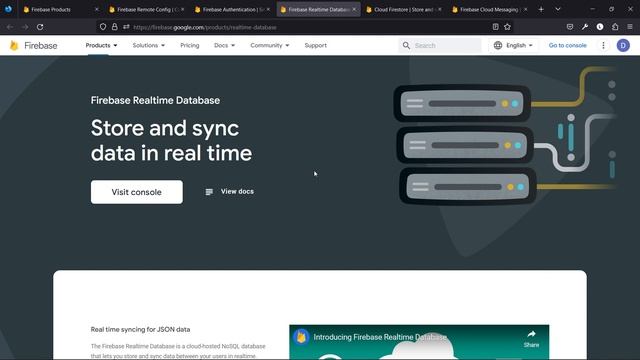Open the three-dot more options menu
The image size is (640, 360).
[603, 45]
